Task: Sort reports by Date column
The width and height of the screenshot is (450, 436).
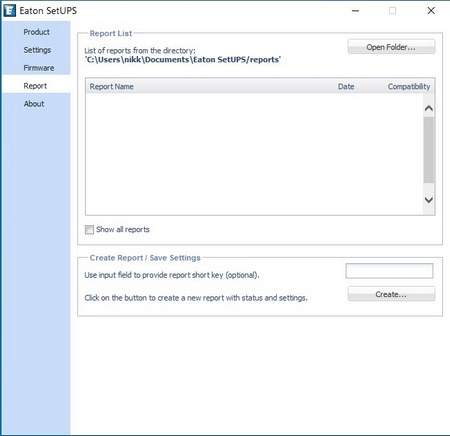Action: pyautogui.click(x=346, y=87)
